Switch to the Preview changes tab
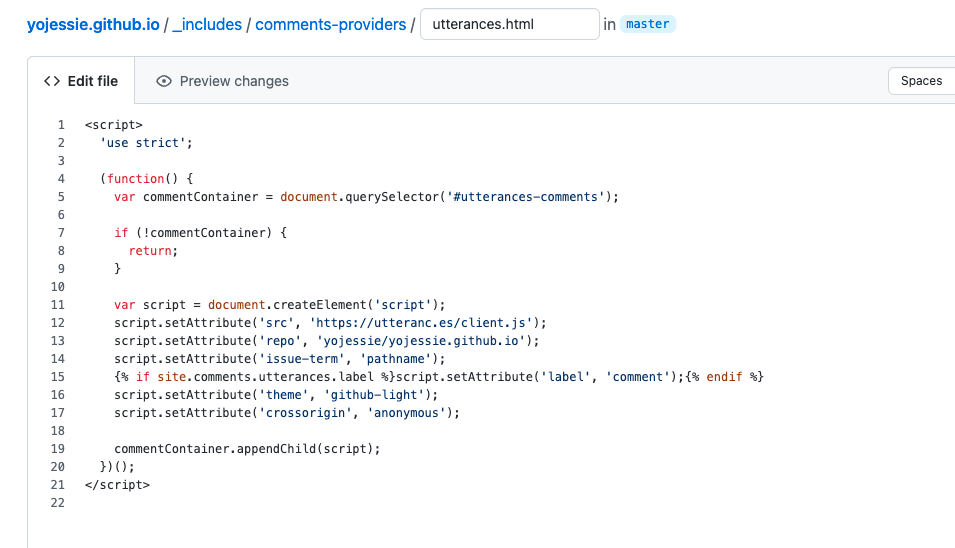955x548 pixels. click(x=222, y=81)
